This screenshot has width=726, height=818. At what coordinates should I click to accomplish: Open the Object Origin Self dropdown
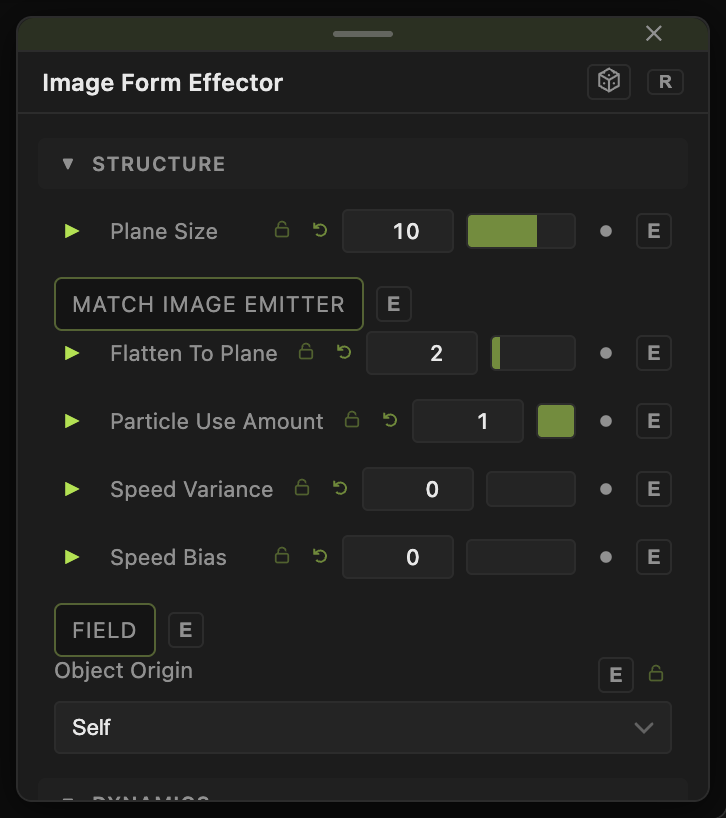[363, 727]
